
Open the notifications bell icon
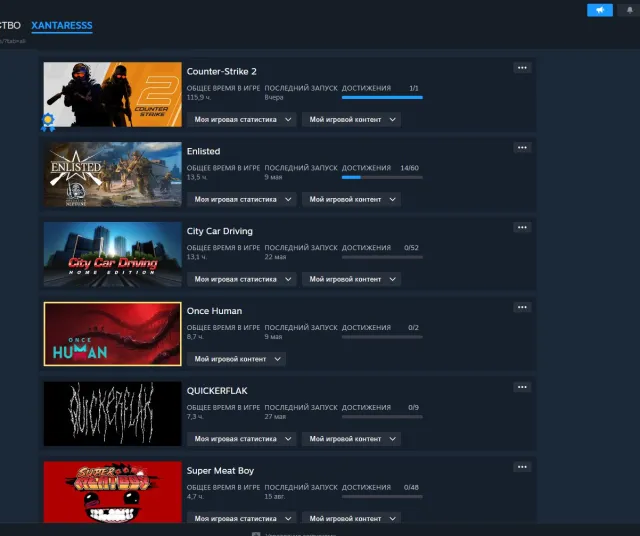[630, 10]
